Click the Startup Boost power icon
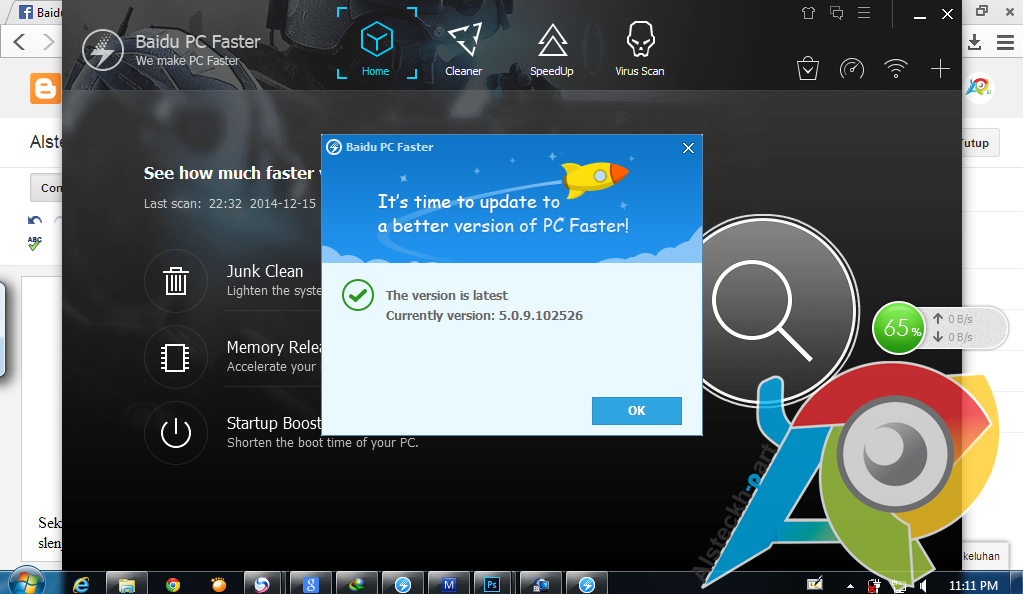Screen dimensions: 1023x594 tap(176, 433)
